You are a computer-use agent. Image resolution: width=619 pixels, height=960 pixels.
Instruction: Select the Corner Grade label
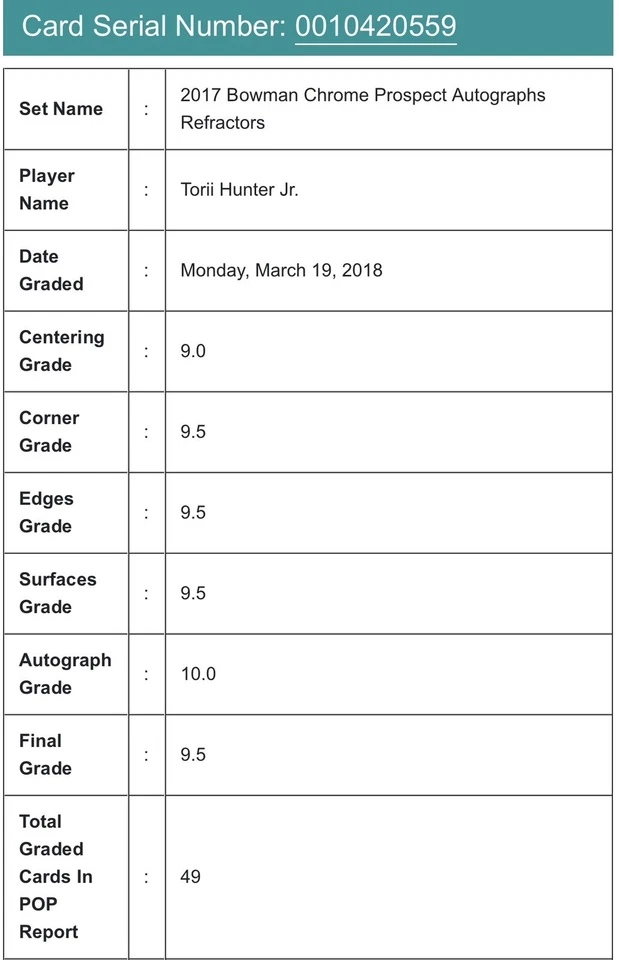pos(49,431)
